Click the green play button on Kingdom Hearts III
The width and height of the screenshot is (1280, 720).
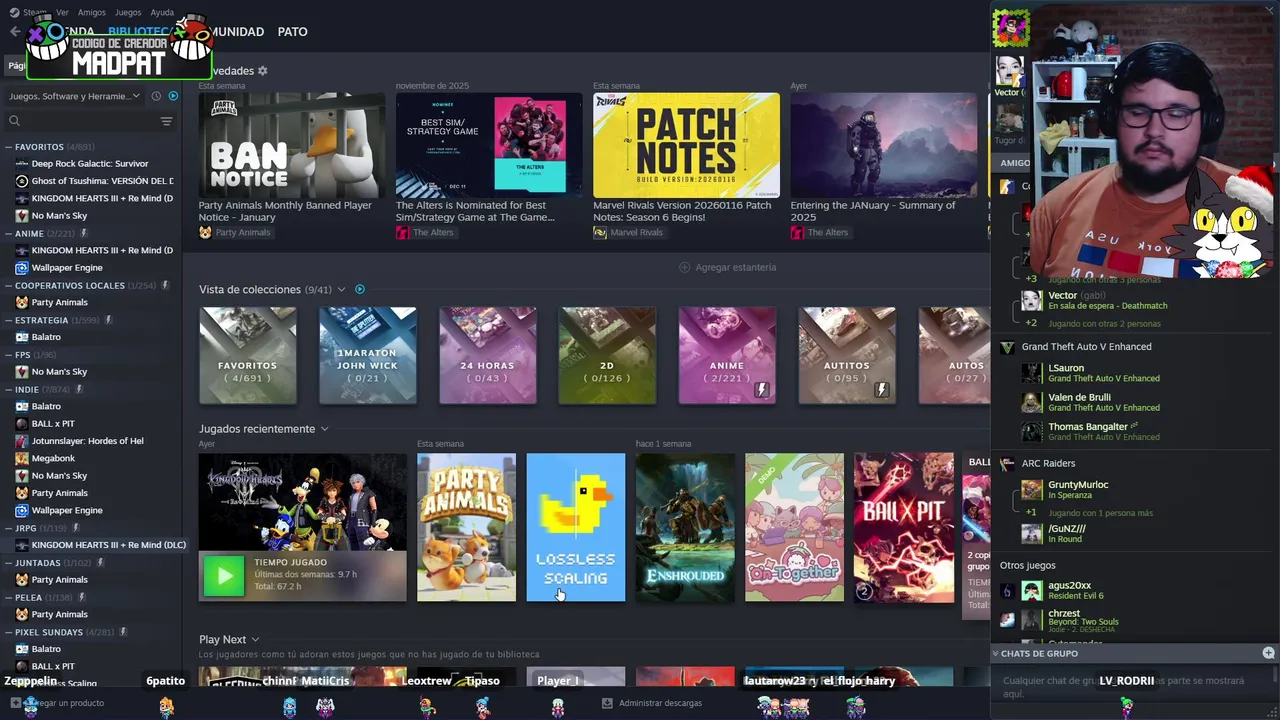click(224, 575)
